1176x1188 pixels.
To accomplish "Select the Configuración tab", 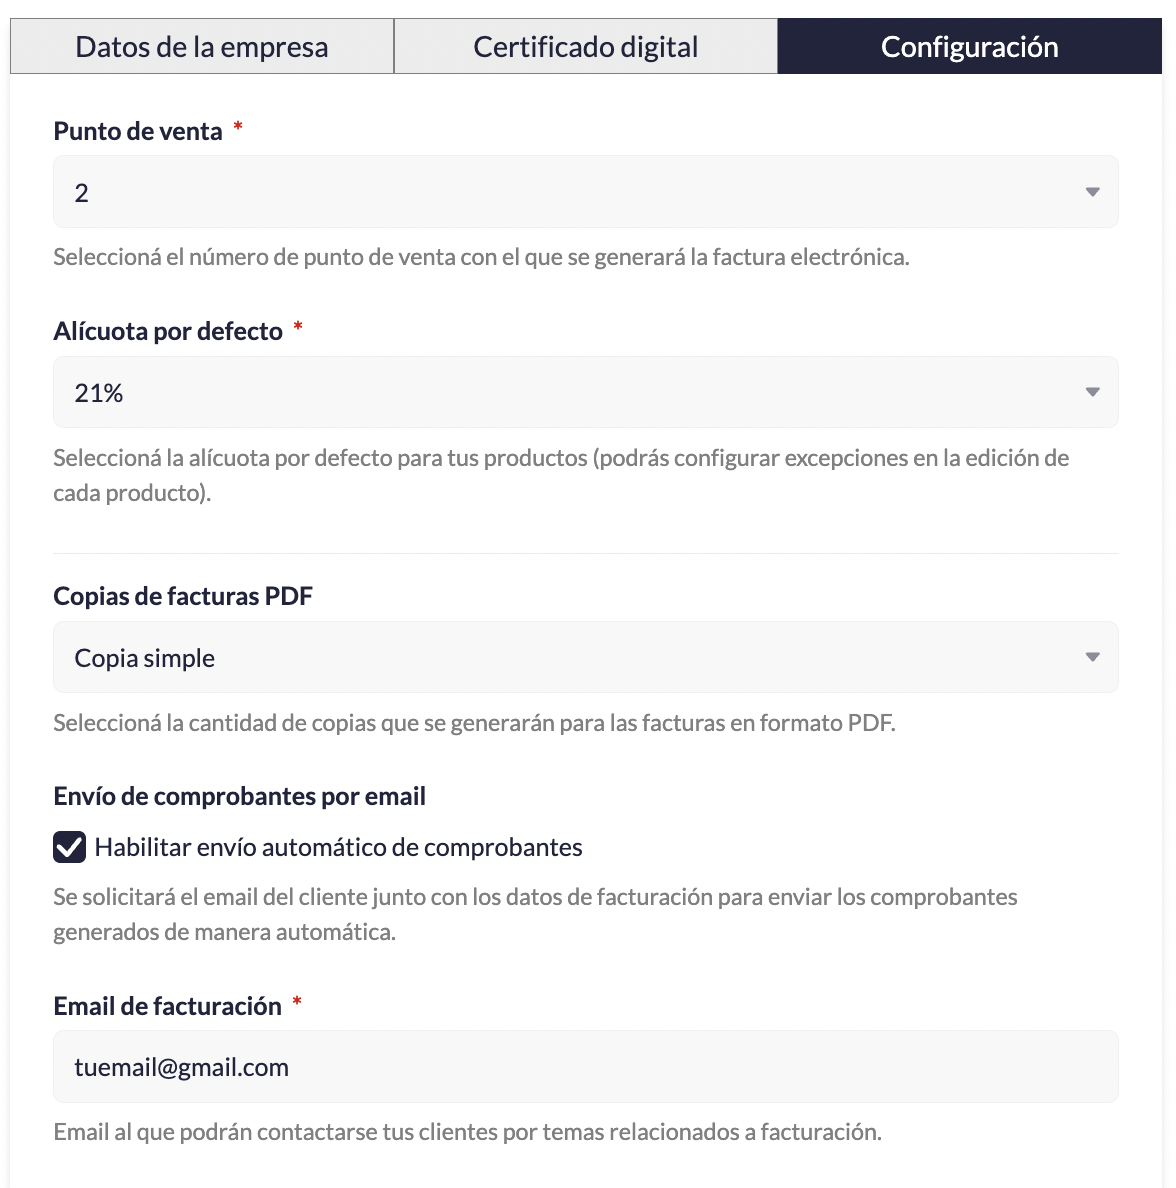I will coord(969,47).
